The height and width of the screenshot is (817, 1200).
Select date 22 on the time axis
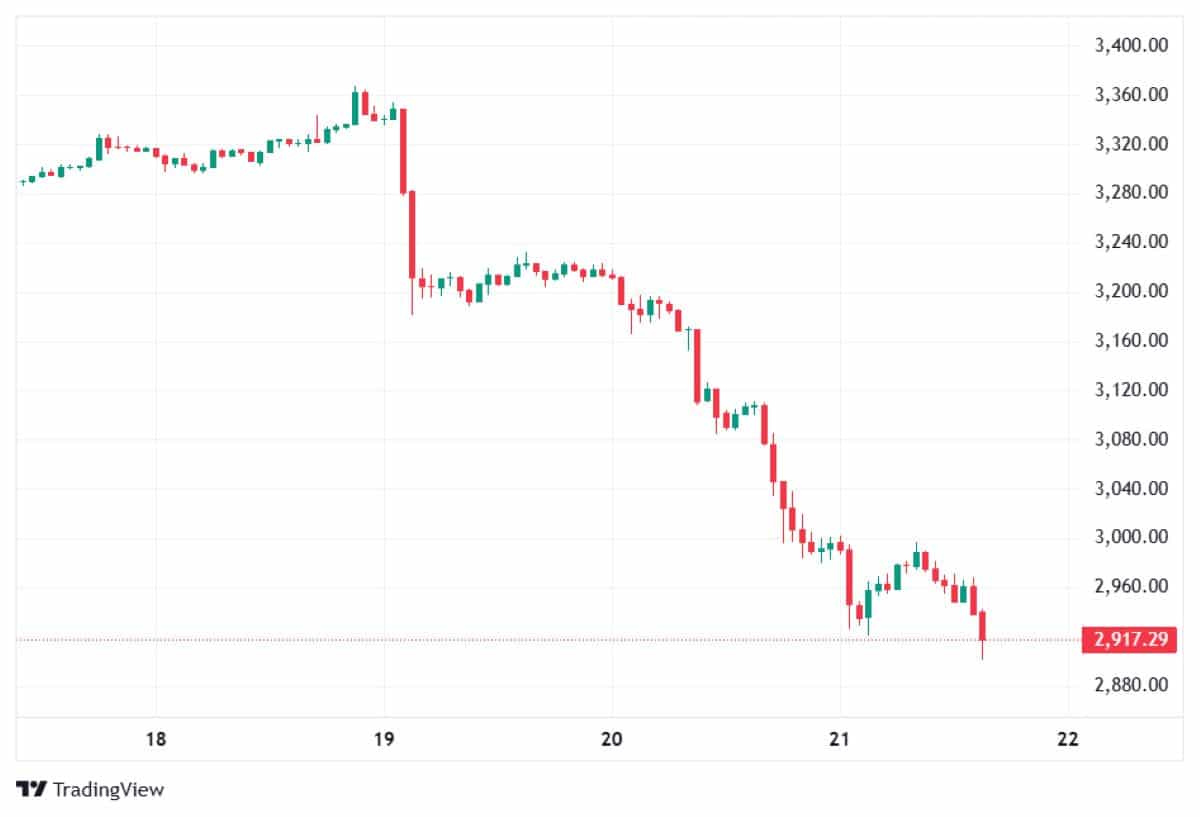pyautogui.click(x=1068, y=739)
